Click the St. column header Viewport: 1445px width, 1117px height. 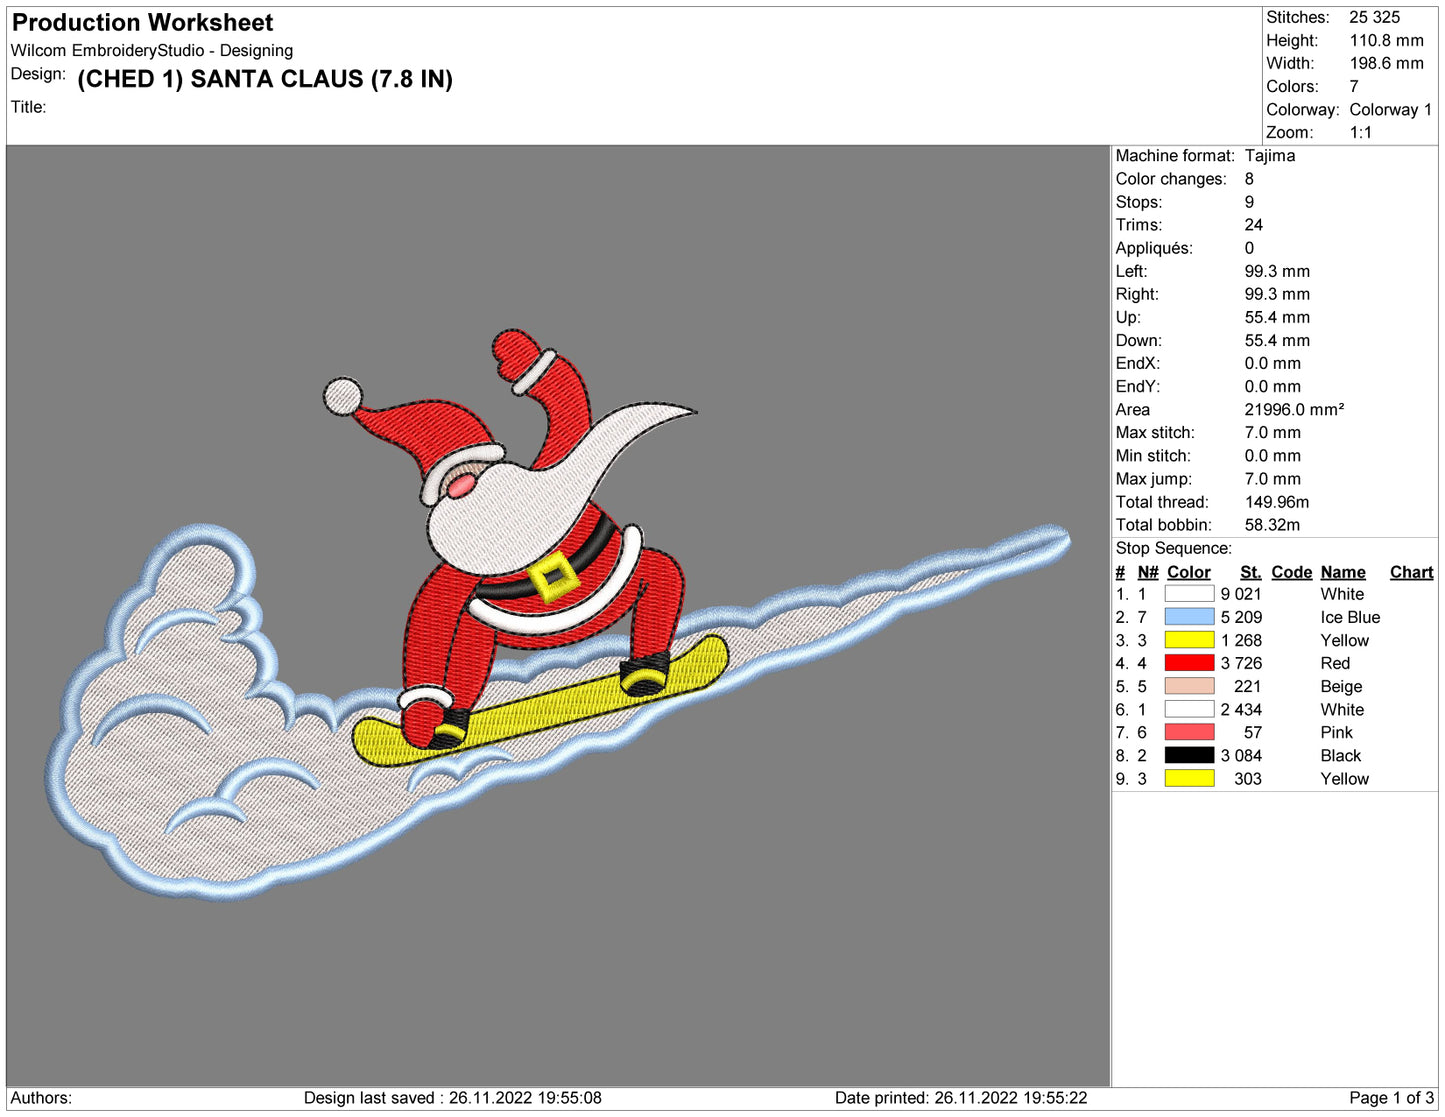pyautogui.click(x=1250, y=571)
